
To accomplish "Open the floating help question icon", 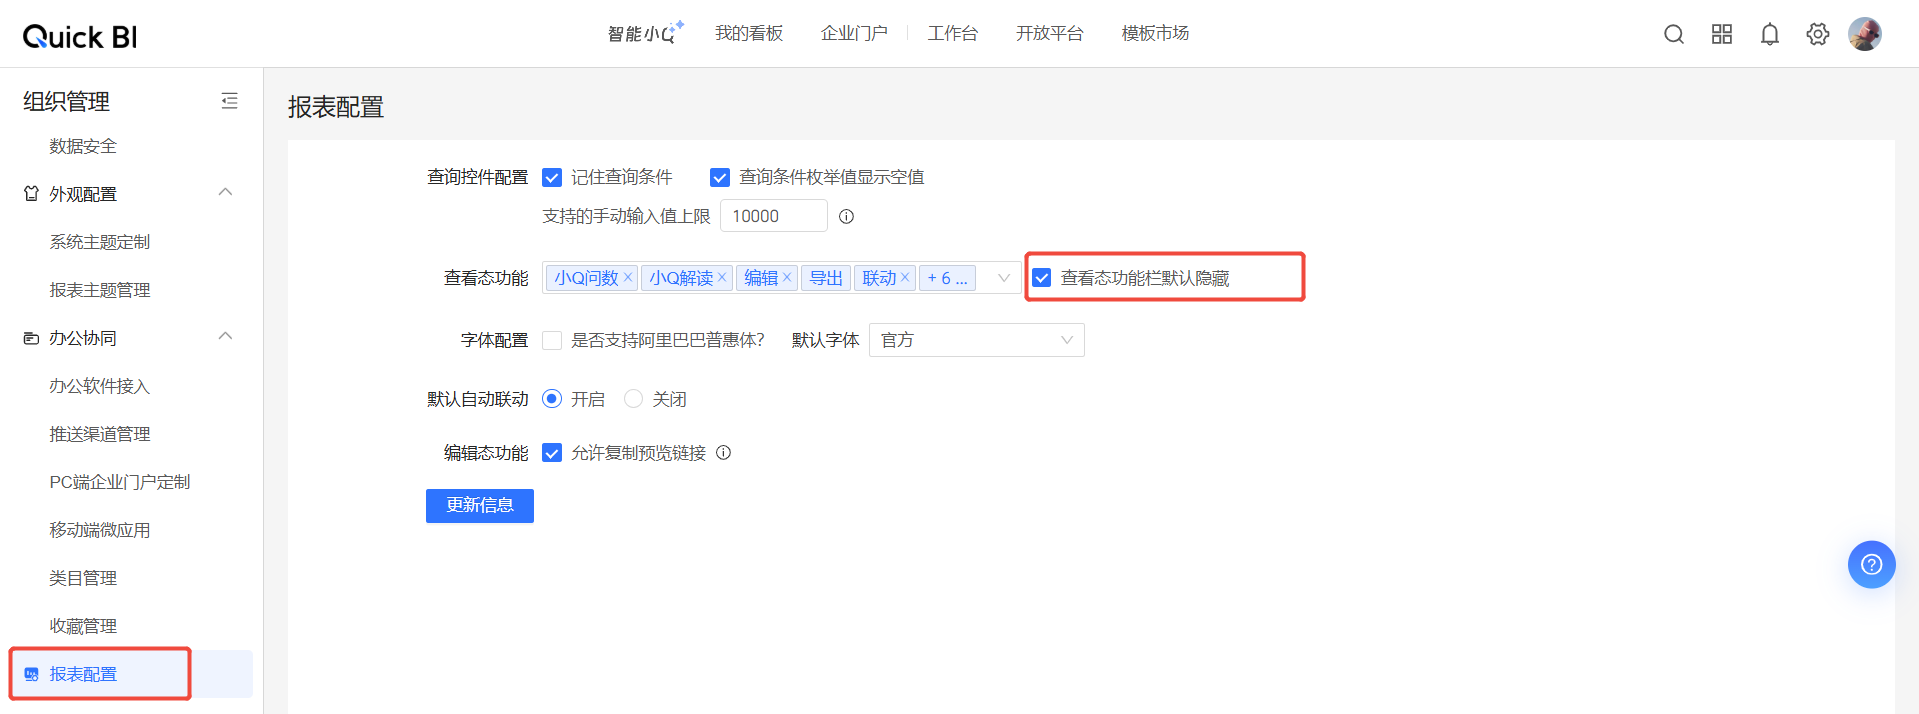I will coord(1871,565).
